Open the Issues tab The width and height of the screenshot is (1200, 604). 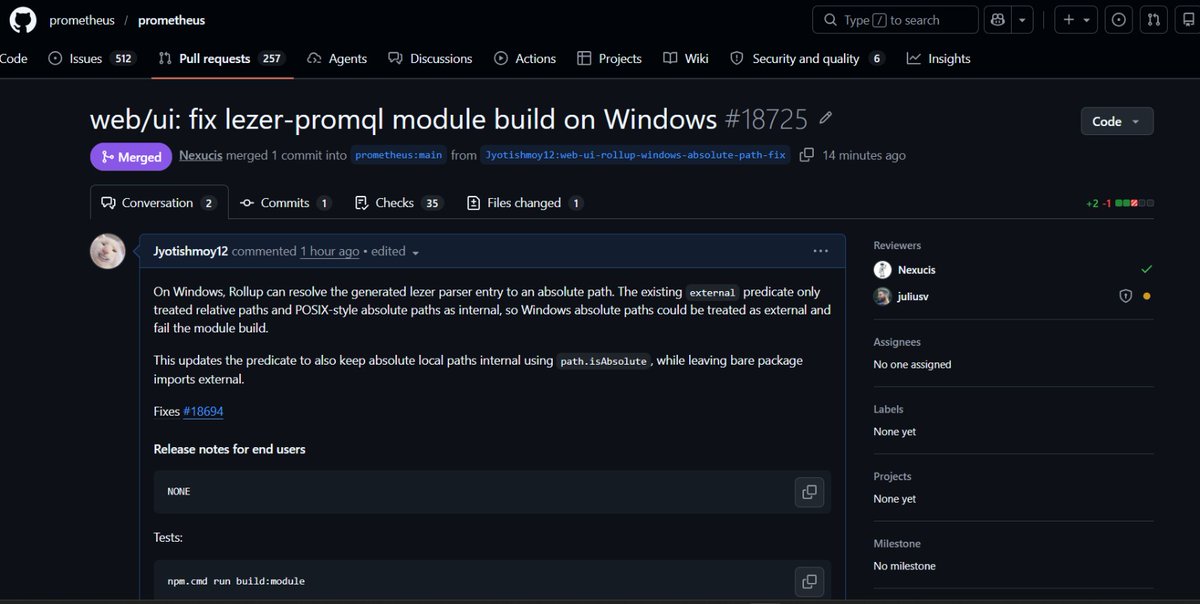tap(91, 59)
